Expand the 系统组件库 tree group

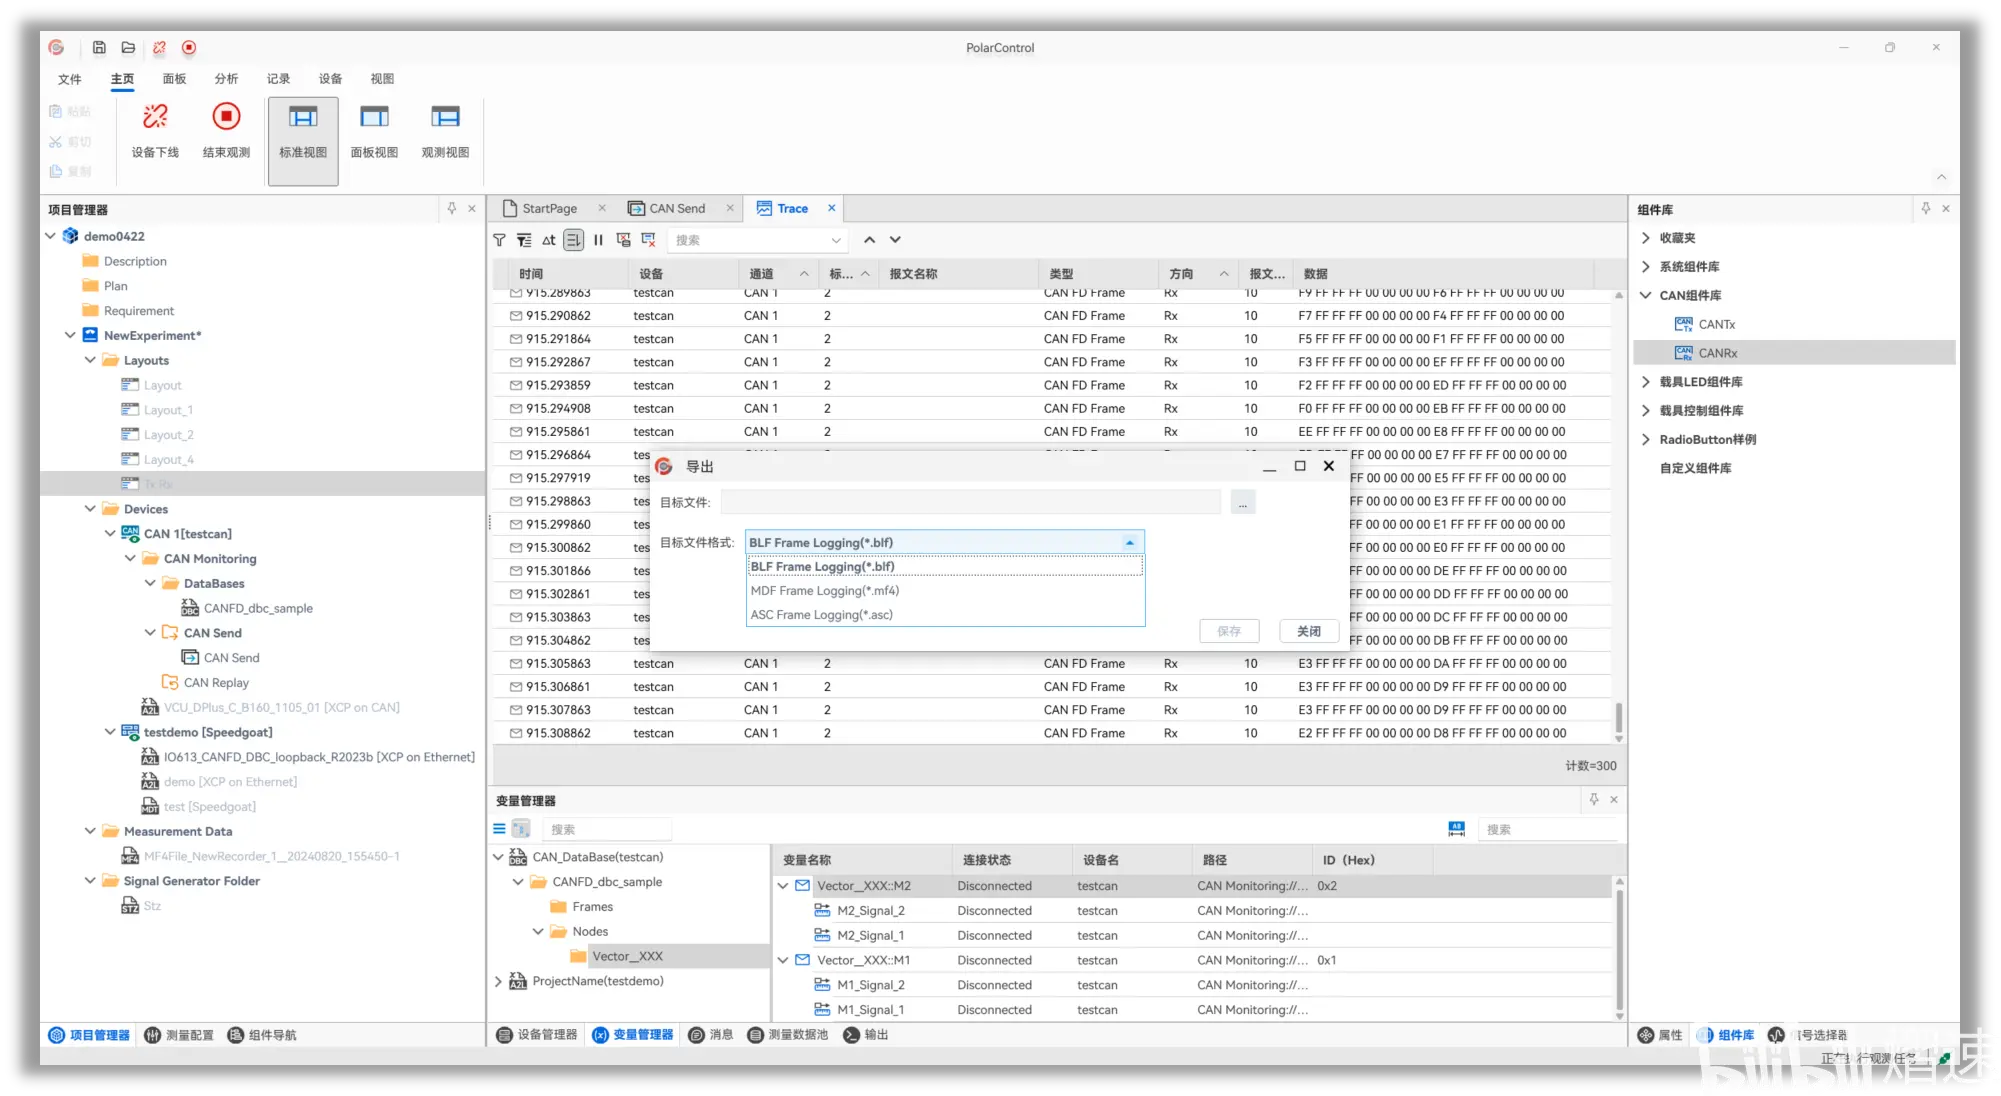(1646, 267)
